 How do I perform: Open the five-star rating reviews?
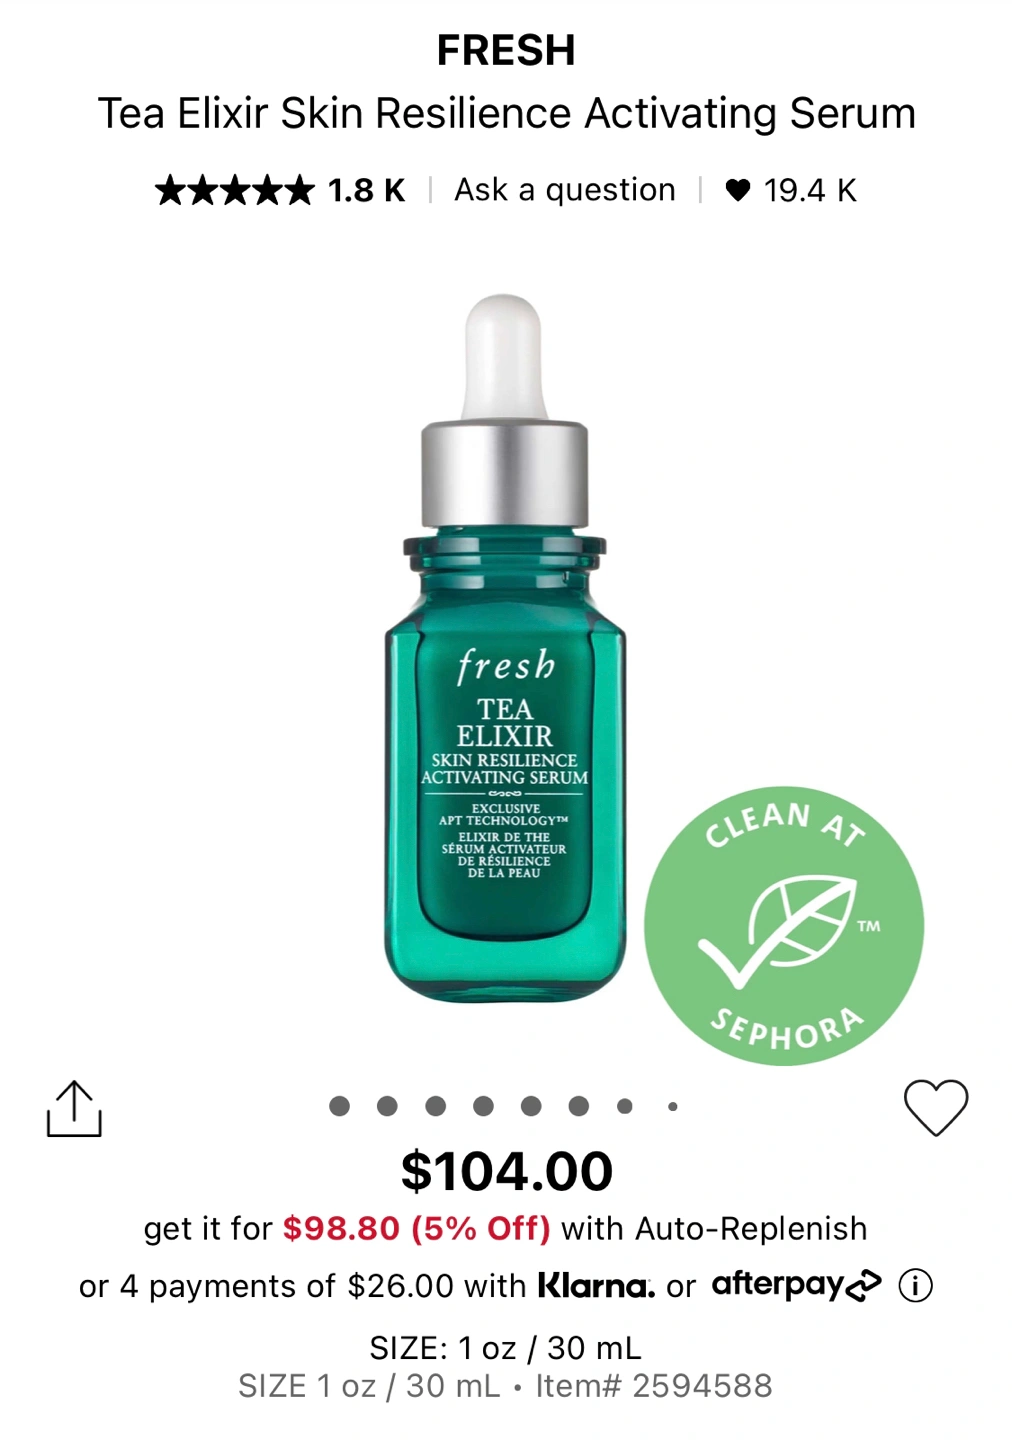[x=235, y=190]
